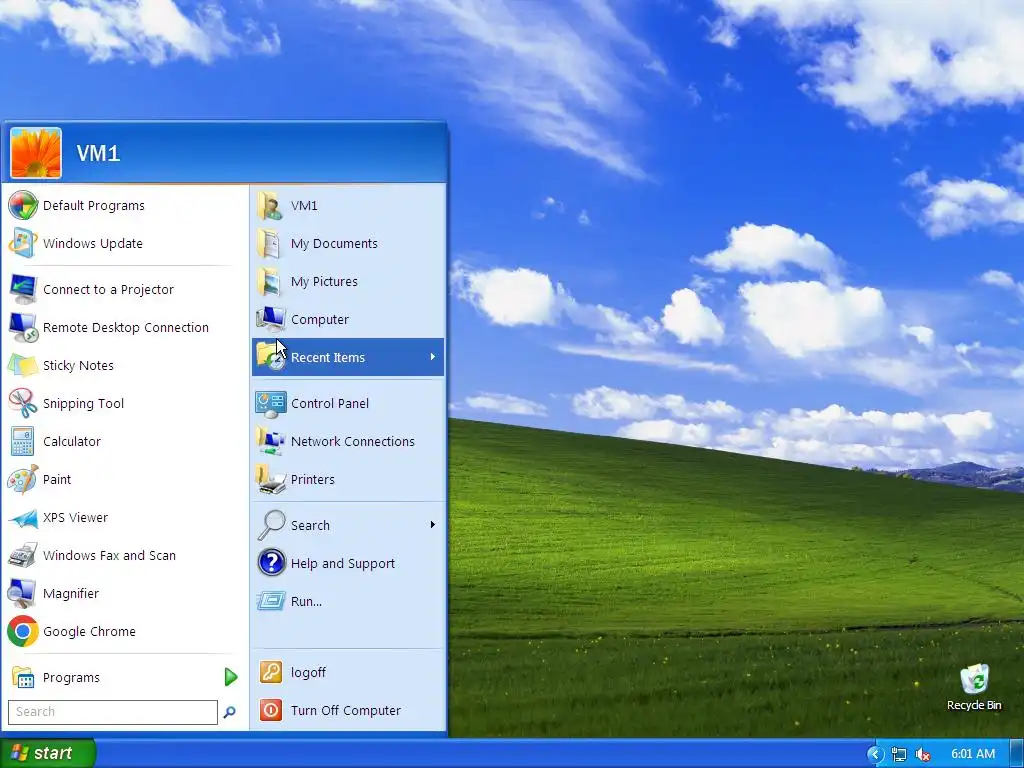Open Printers icon
Screen dimensions: 1024x768
[270, 479]
